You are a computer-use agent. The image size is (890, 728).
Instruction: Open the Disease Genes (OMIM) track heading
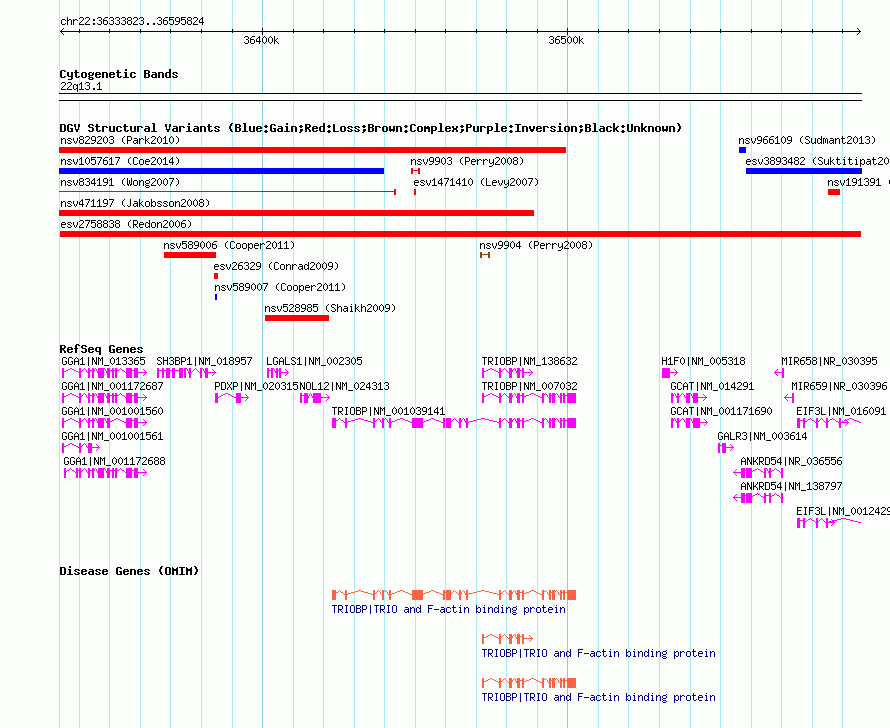tap(129, 571)
